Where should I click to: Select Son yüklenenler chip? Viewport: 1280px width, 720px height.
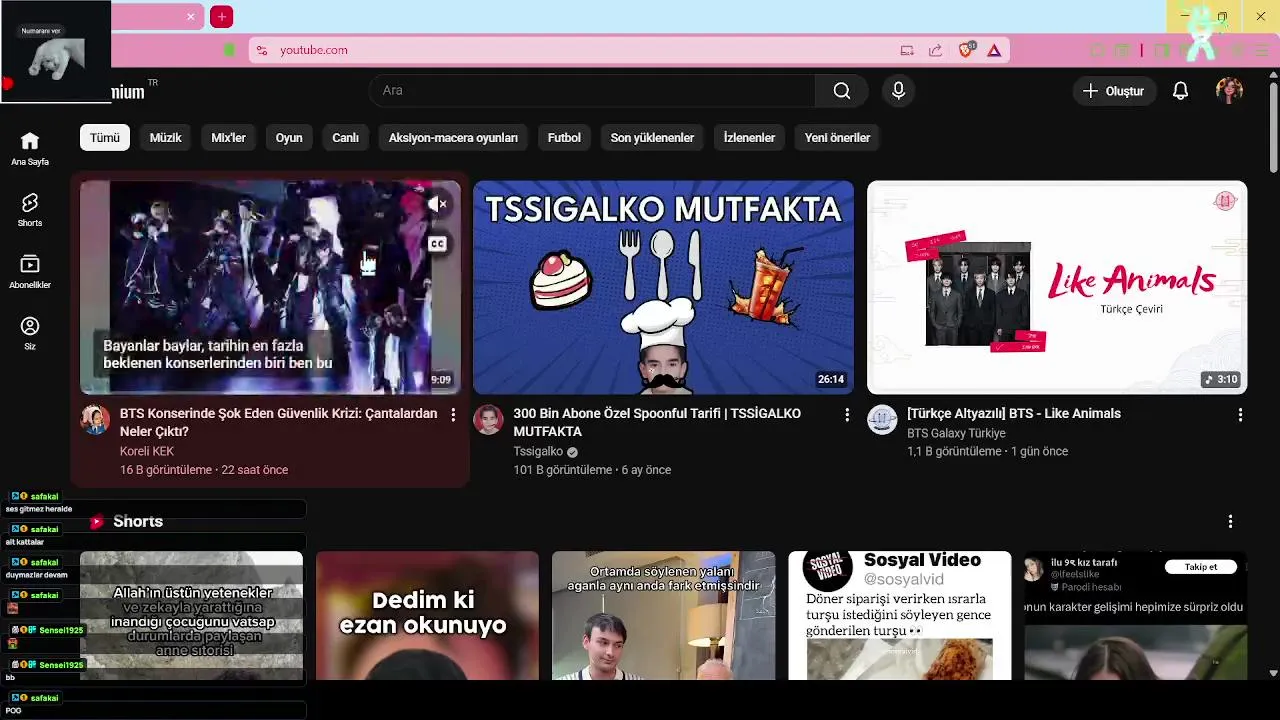[652, 138]
